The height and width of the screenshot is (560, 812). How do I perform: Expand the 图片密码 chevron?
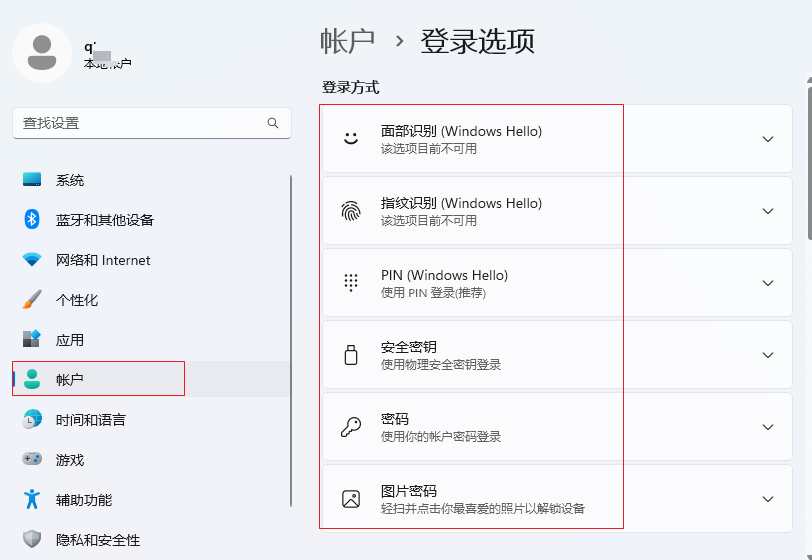(768, 499)
